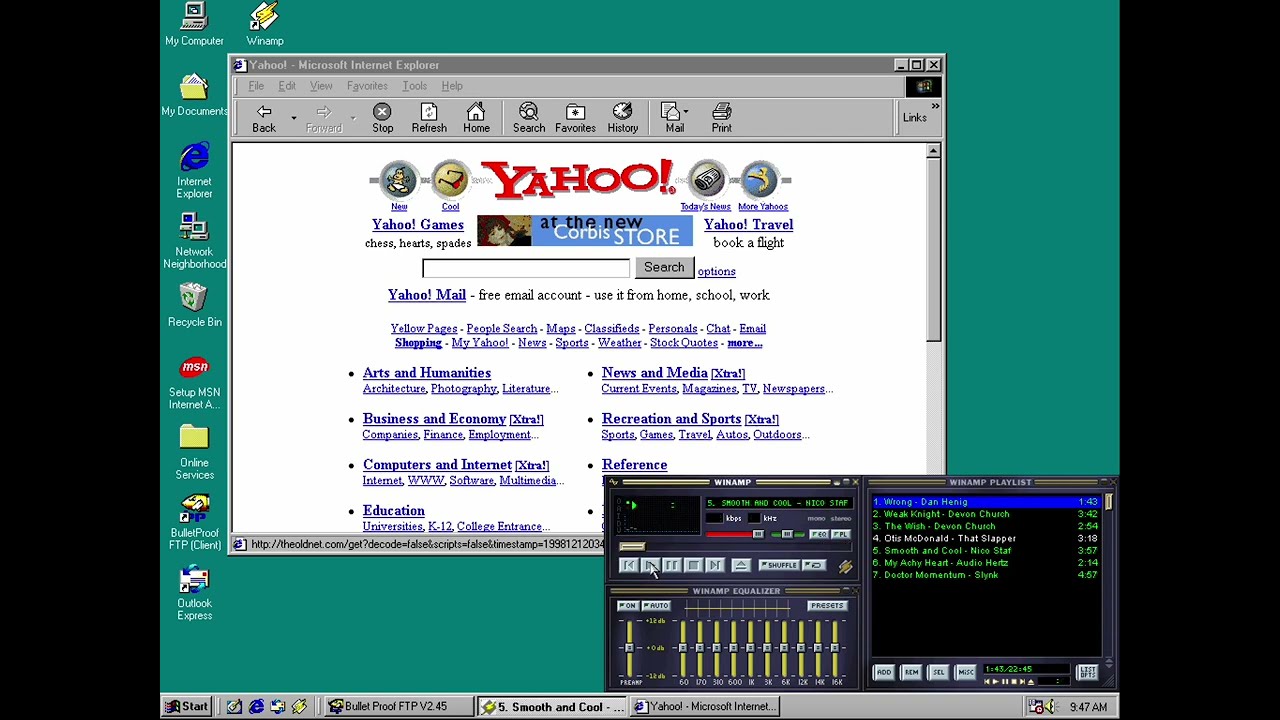
Task: Click the Today's News icon on Yahoo
Action: pos(707,181)
